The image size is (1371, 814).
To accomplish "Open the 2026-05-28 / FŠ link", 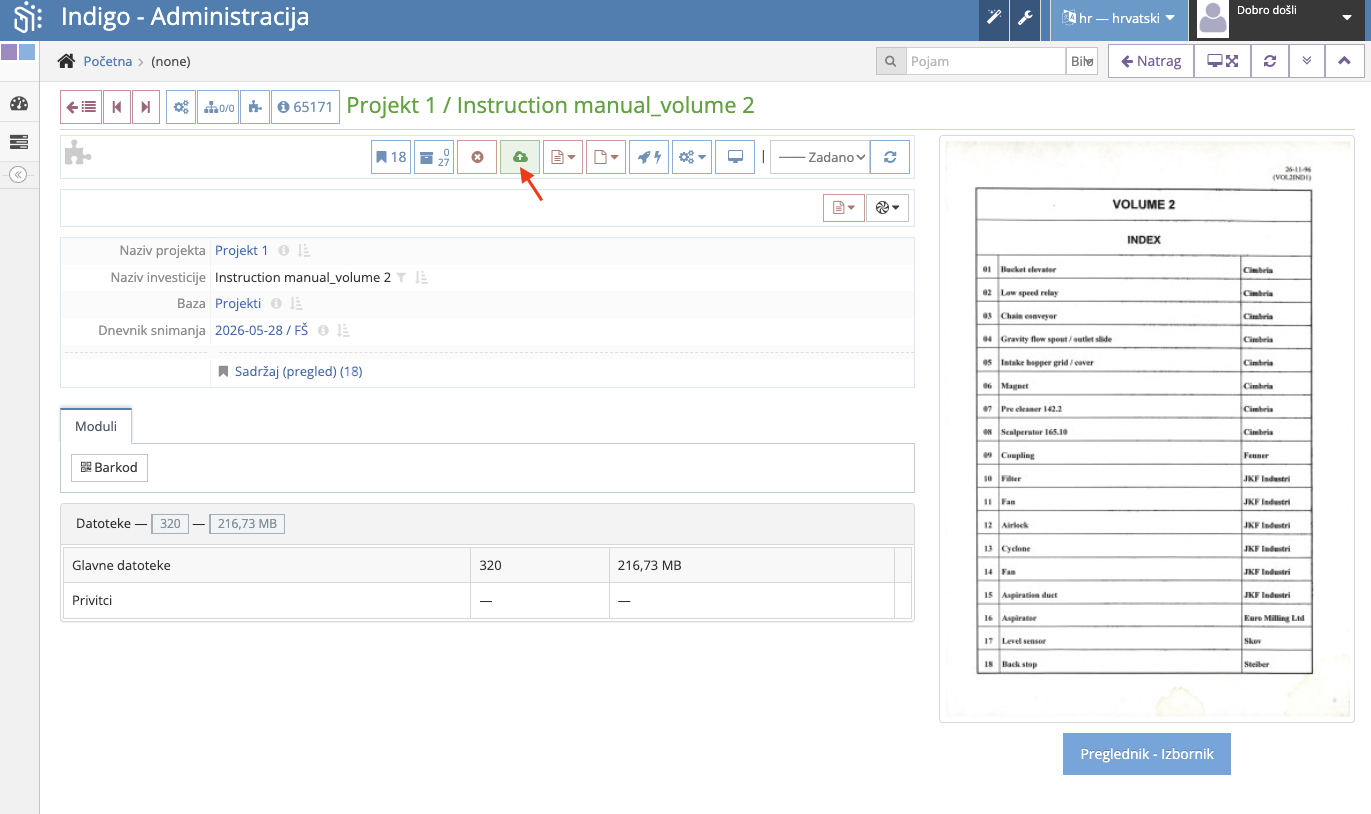I will point(262,331).
